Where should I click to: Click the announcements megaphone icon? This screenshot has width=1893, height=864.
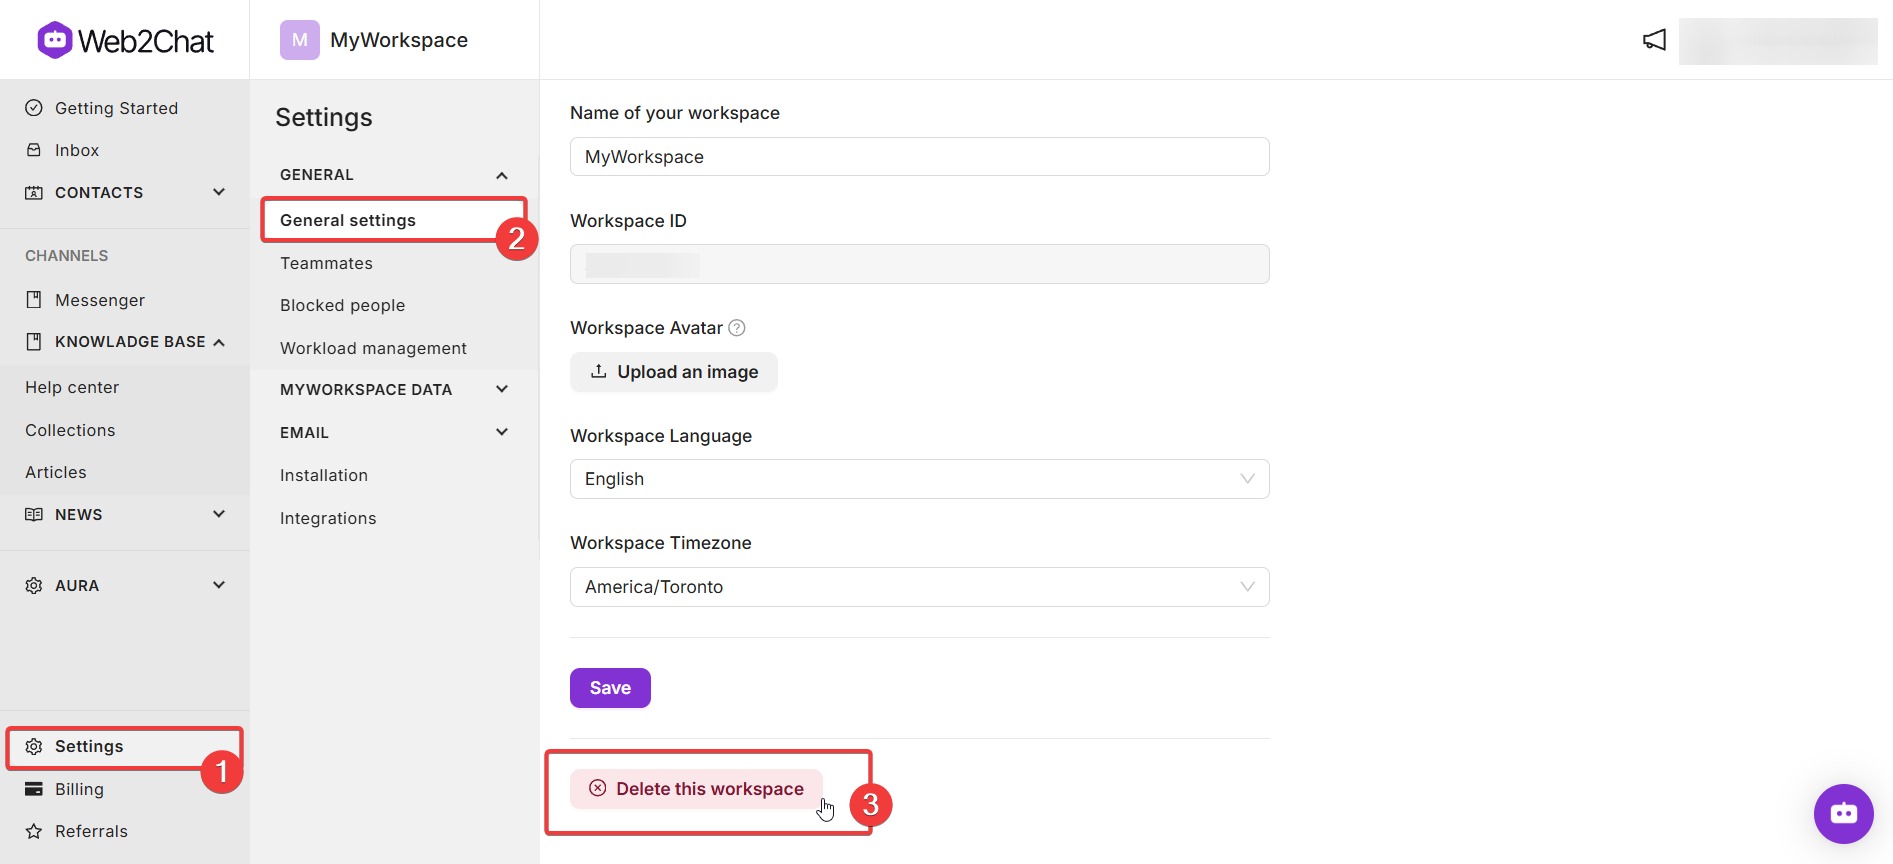(1654, 40)
